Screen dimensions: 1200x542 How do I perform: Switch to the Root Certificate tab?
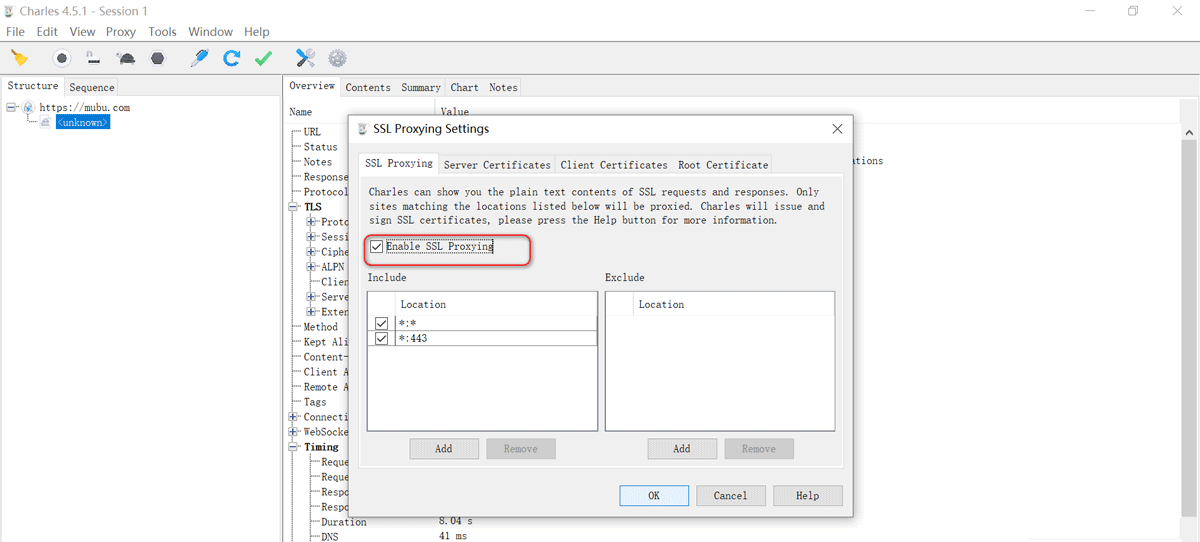click(722, 165)
